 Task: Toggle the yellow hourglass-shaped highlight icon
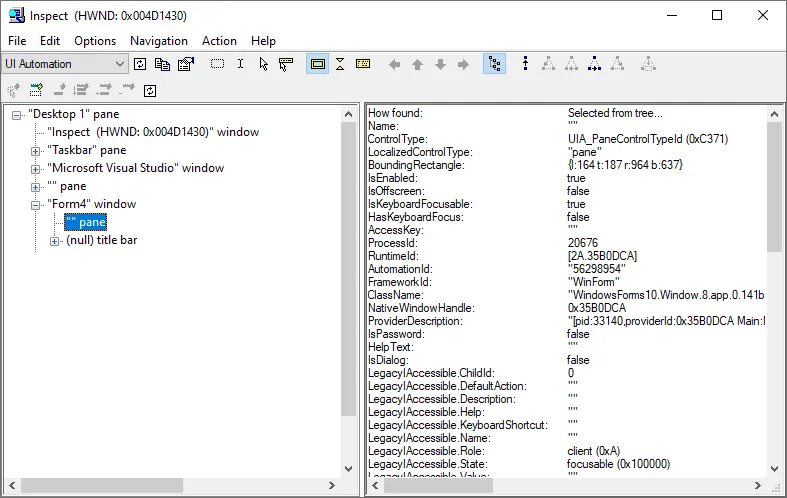click(340, 64)
